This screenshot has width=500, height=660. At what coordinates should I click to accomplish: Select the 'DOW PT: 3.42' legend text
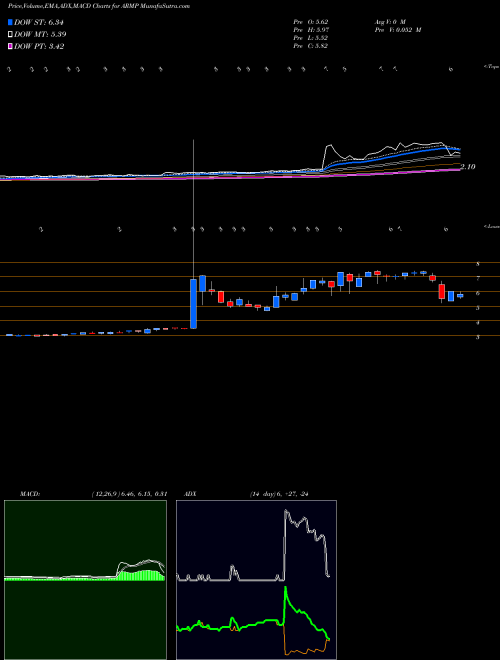pos(39,46)
